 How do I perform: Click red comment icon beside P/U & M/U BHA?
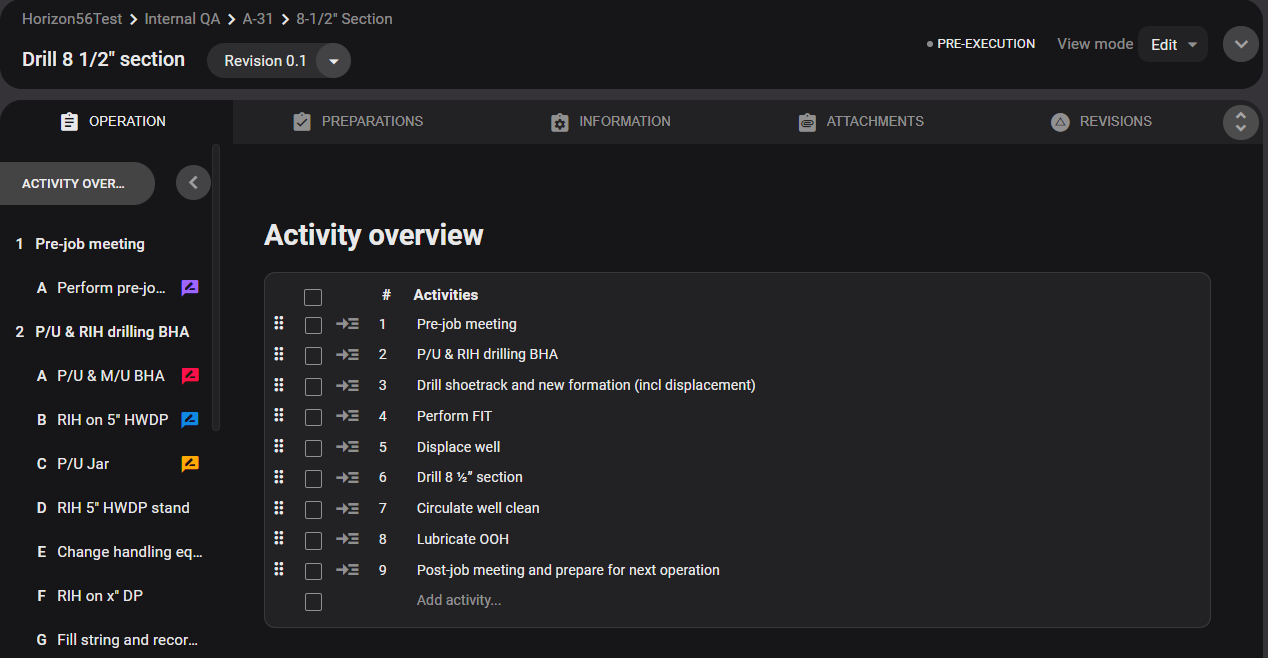tap(189, 376)
